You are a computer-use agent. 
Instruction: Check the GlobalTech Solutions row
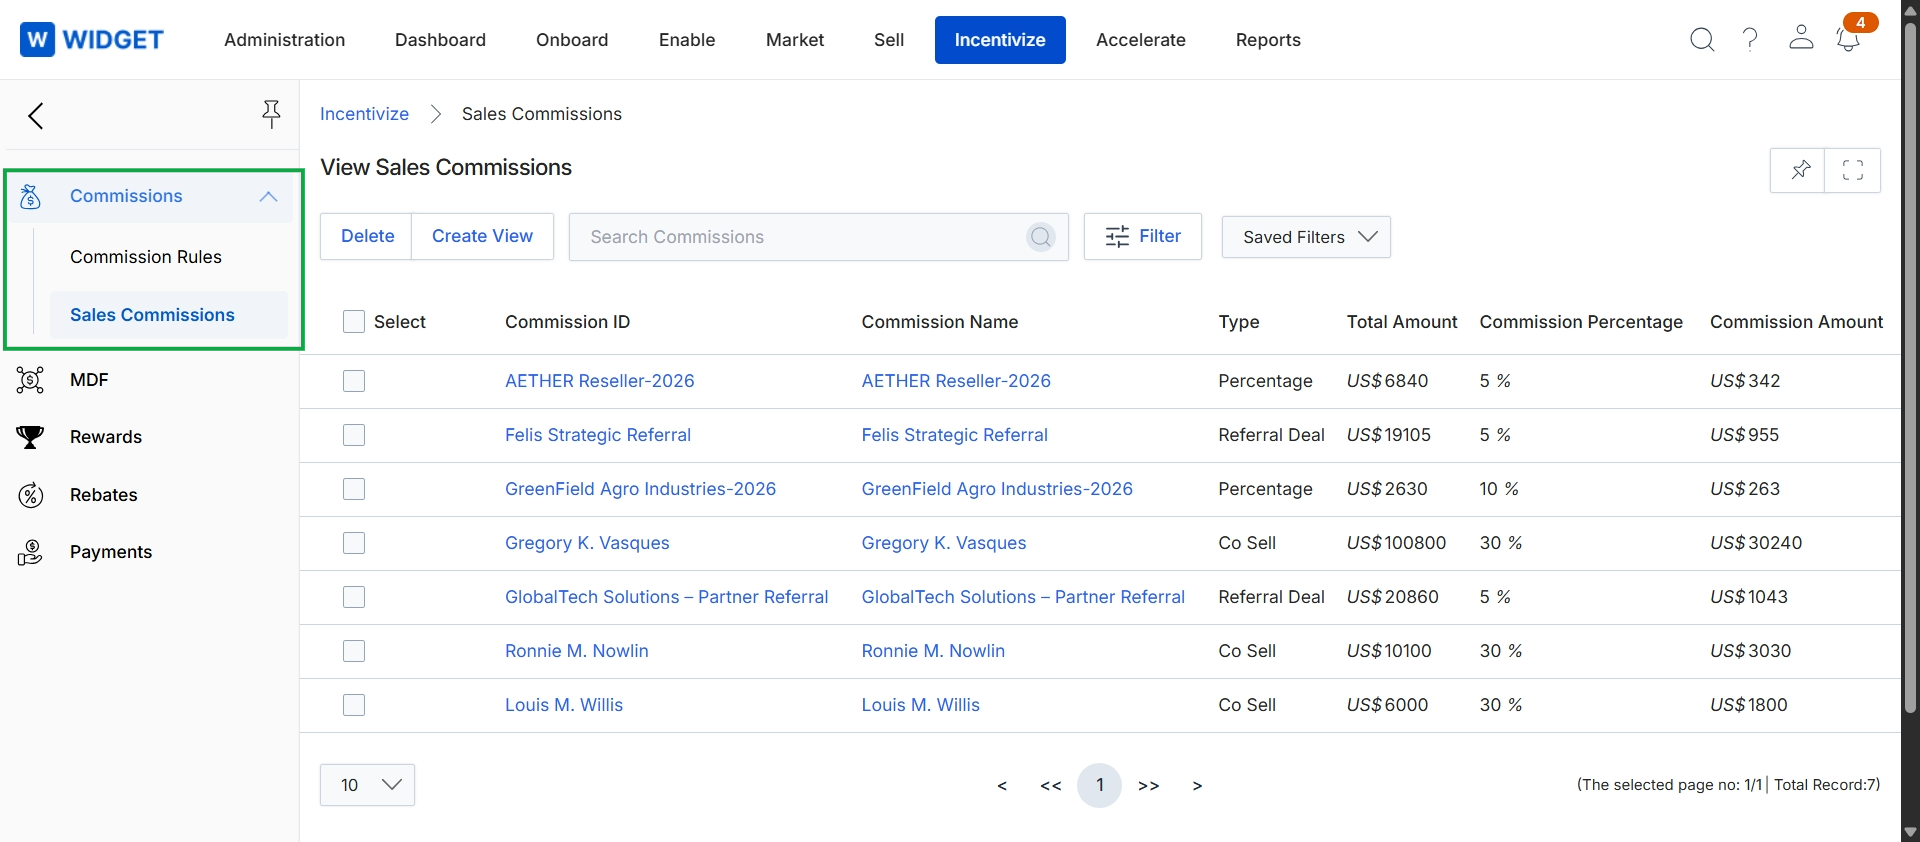(354, 597)
